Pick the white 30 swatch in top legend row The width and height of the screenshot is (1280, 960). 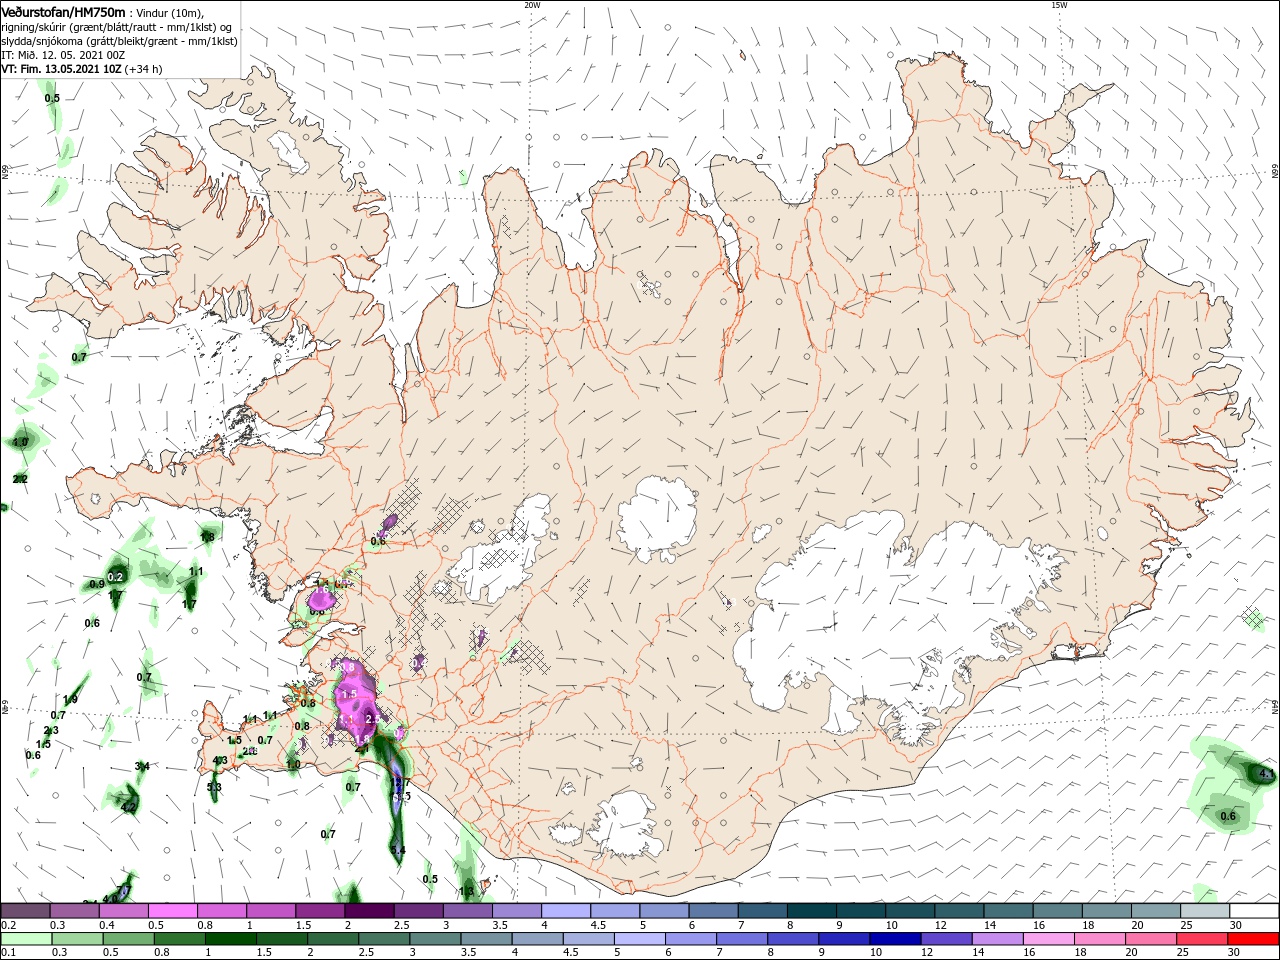tap(1254, 911)
